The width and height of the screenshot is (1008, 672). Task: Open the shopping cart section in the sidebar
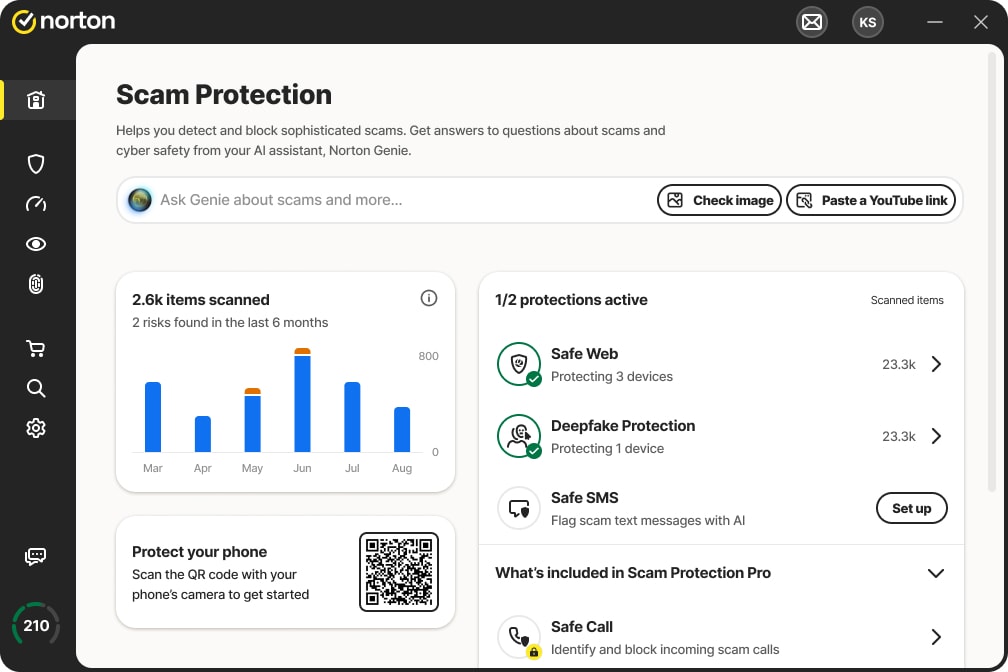pos(36,348)
